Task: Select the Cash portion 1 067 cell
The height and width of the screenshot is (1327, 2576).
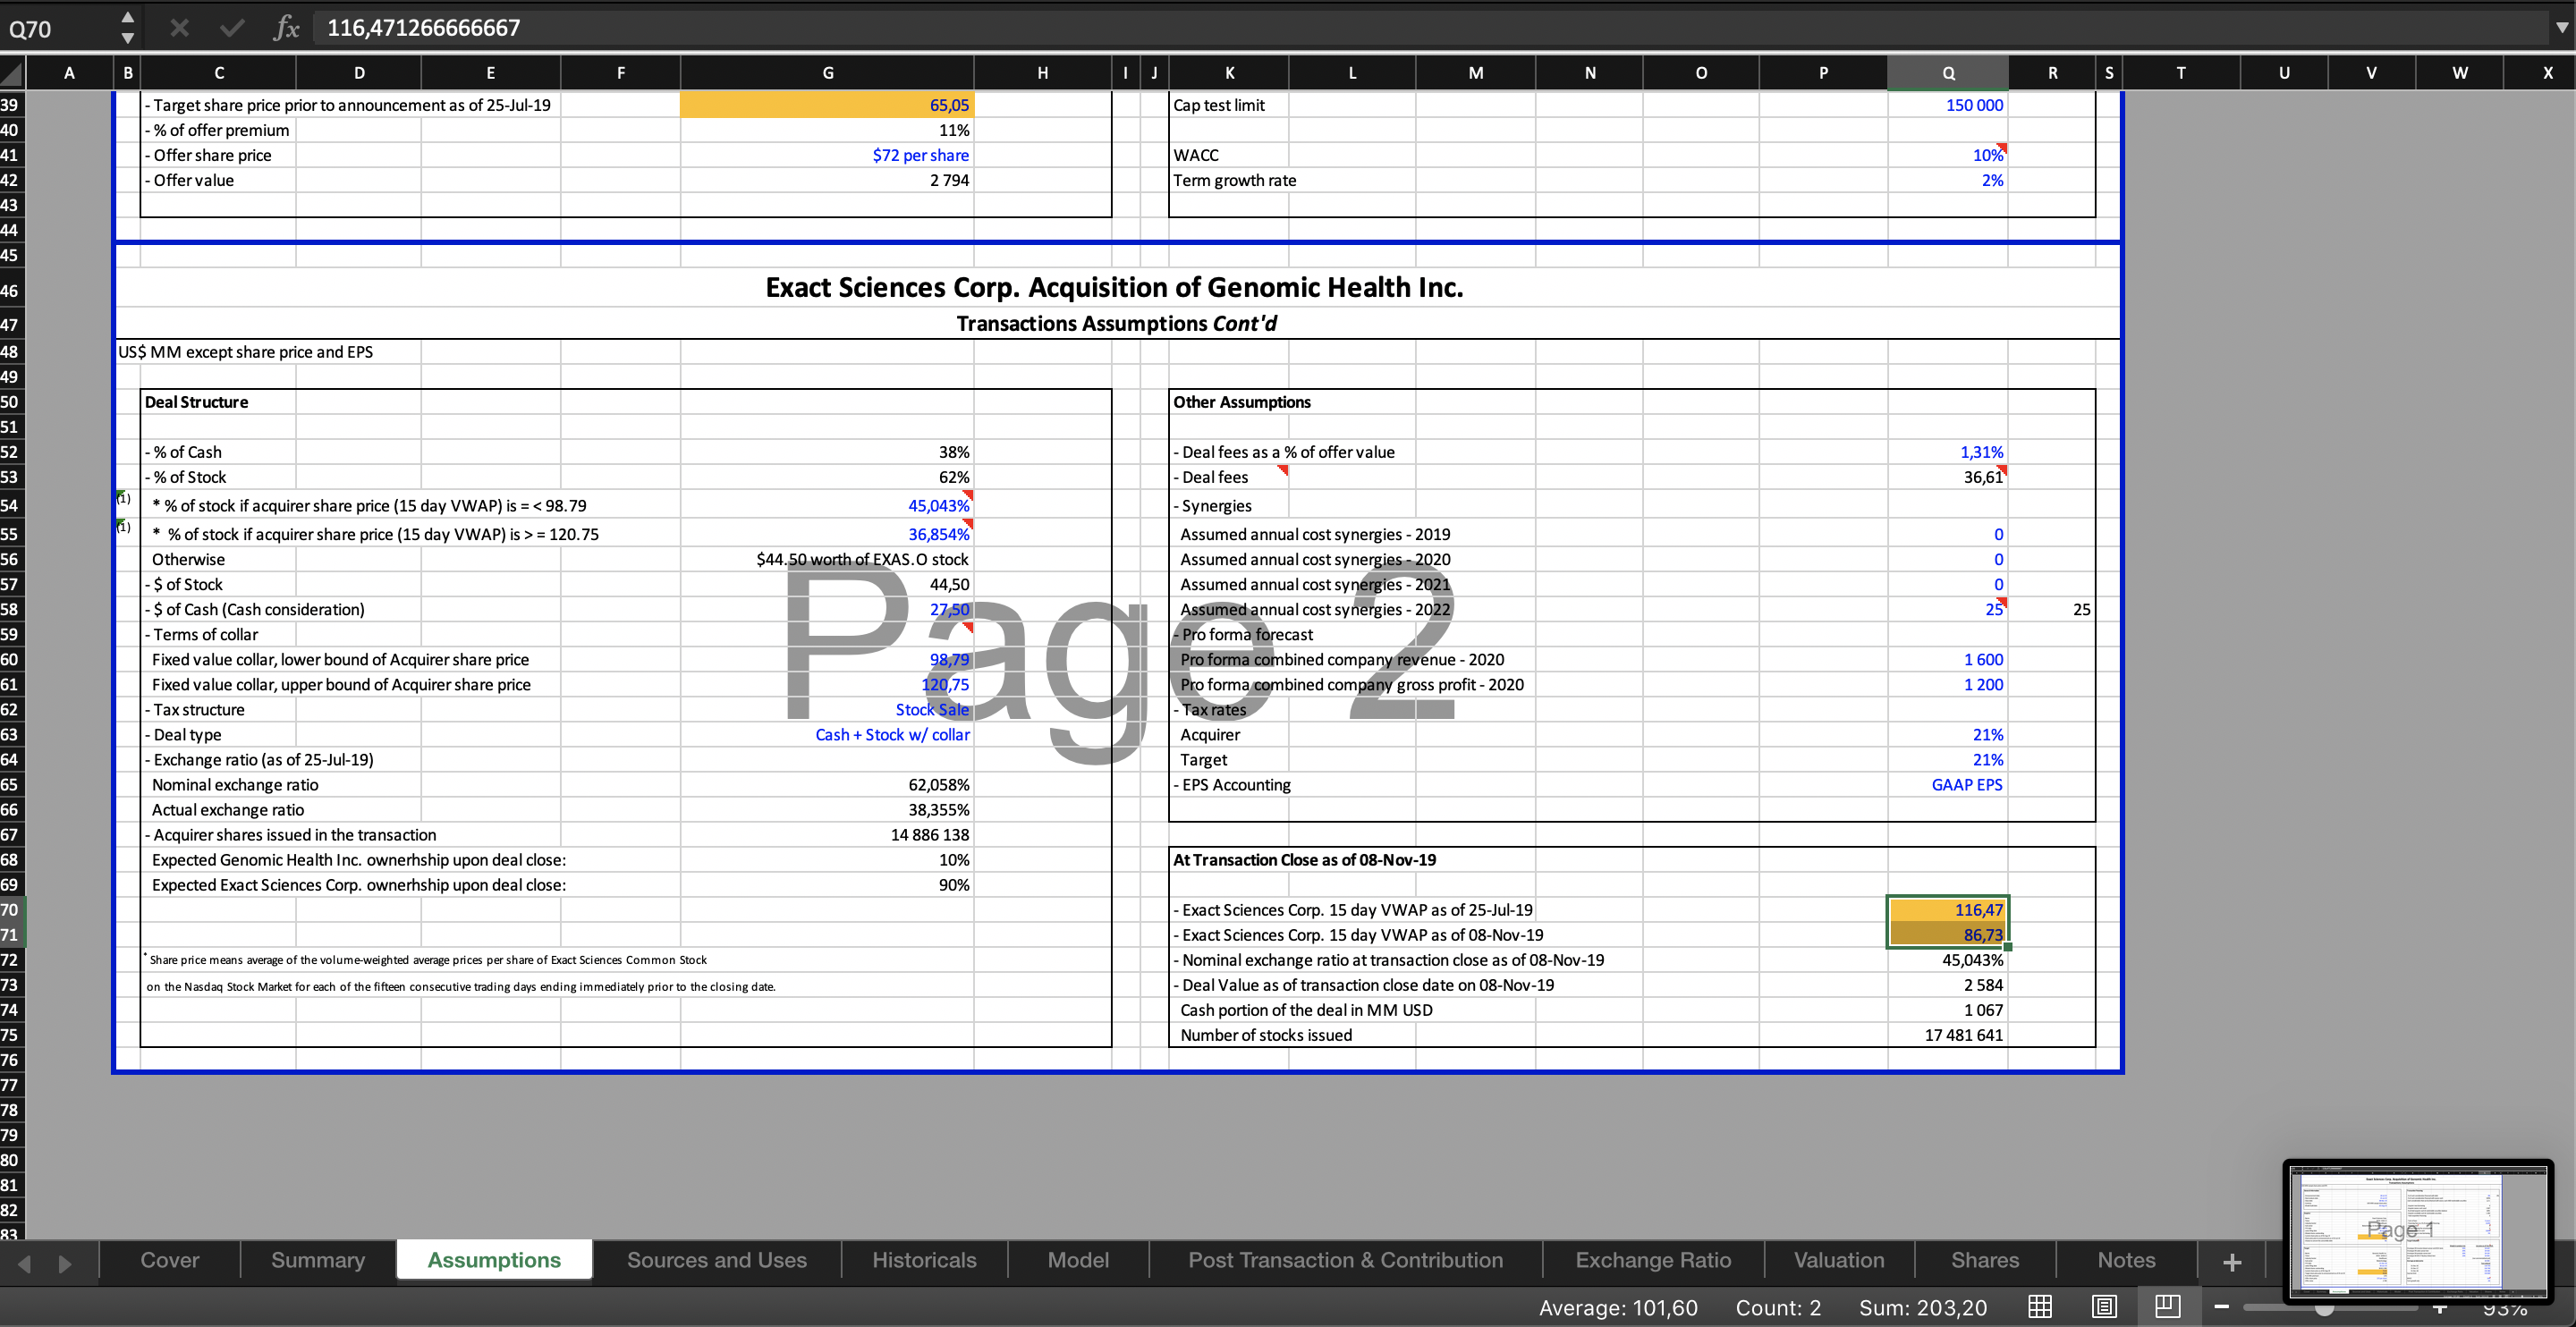Action: coord(1948,1010)
